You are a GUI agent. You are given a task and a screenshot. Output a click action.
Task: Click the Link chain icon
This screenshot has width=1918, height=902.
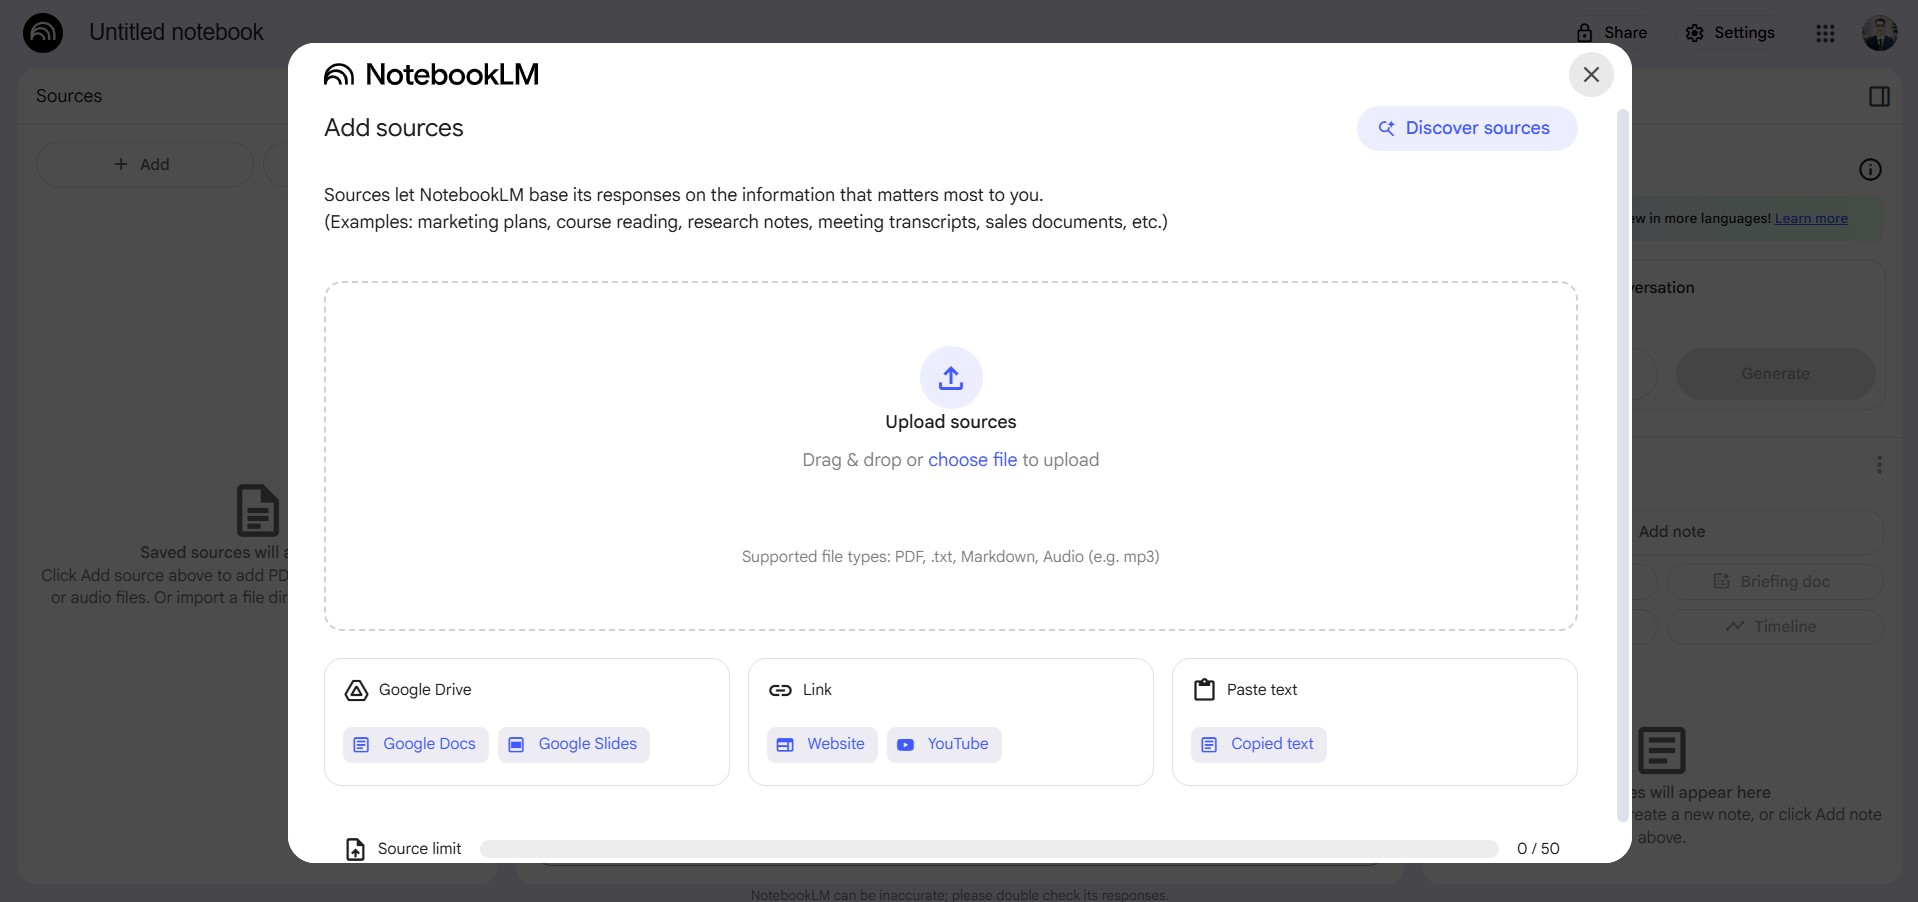tap(780, 690)
